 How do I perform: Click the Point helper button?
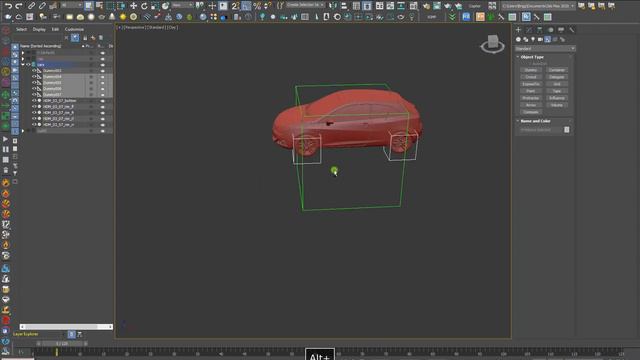(x=531, y=91)
